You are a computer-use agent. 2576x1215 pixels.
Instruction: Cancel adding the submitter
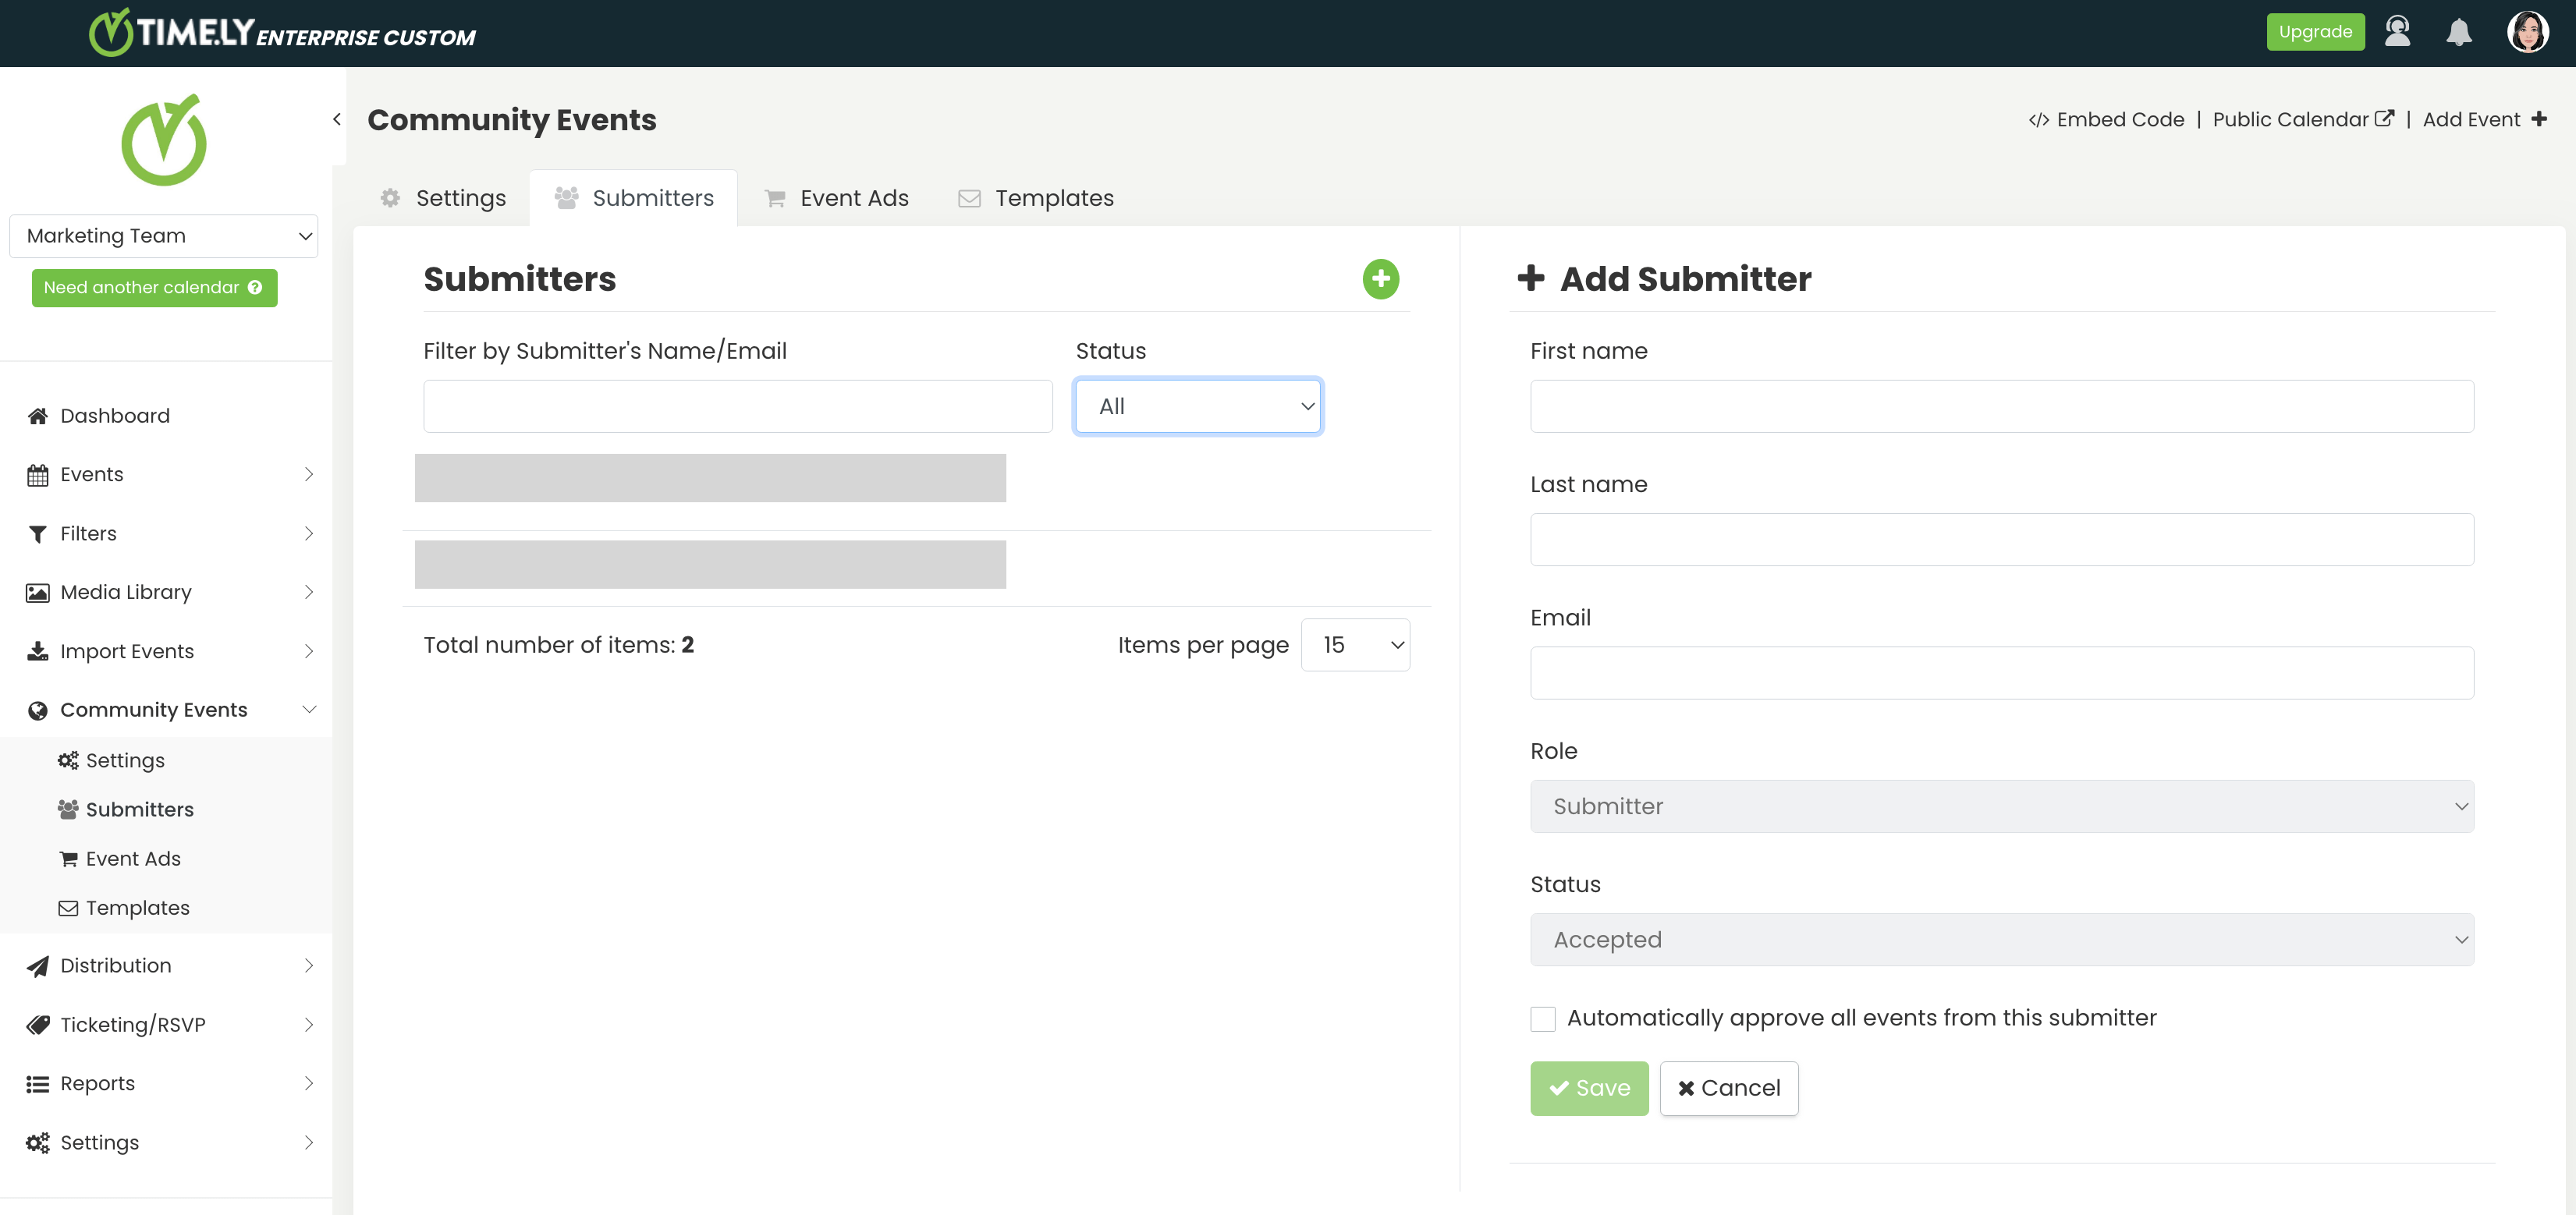pos(1728,1088)
